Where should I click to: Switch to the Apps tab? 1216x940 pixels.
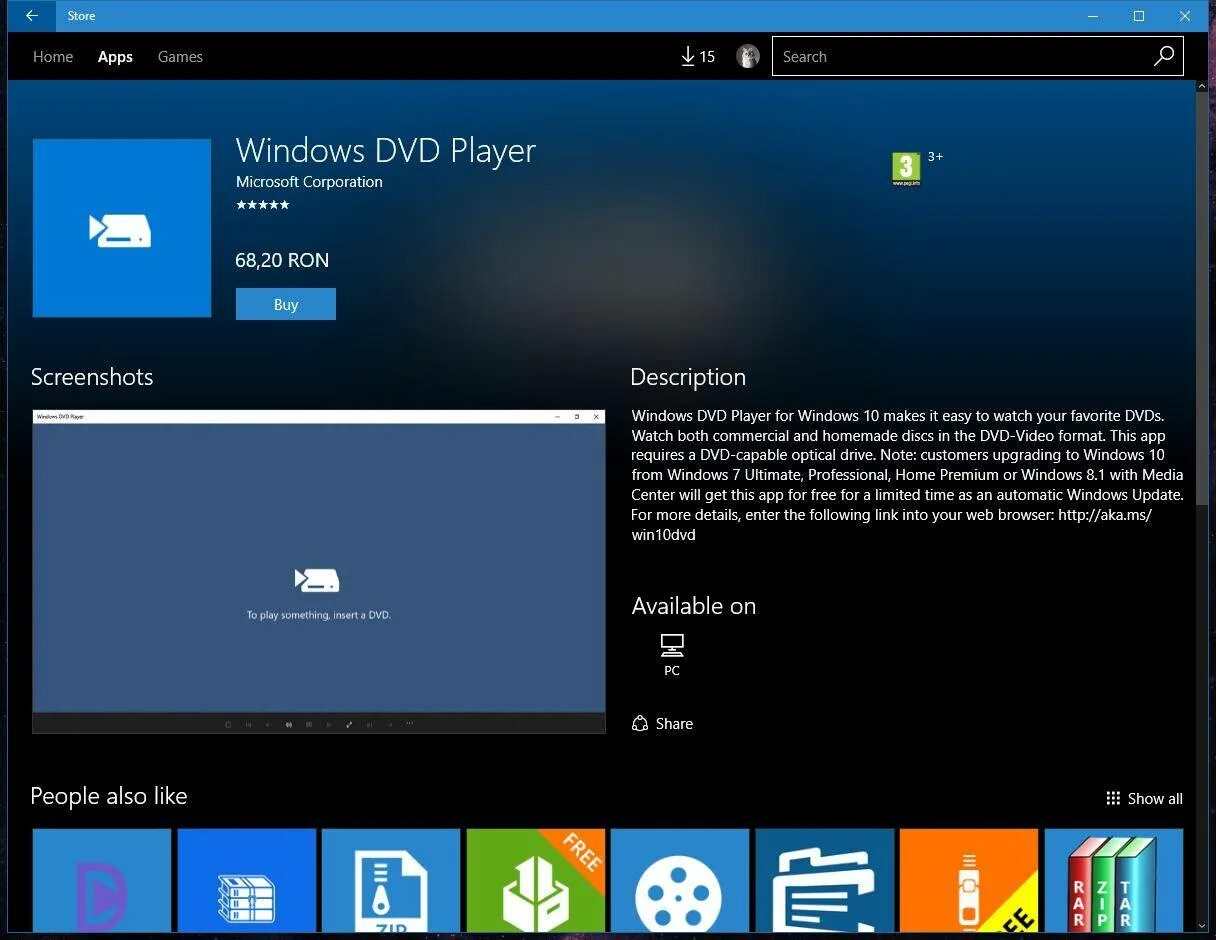tap(115, 57)
